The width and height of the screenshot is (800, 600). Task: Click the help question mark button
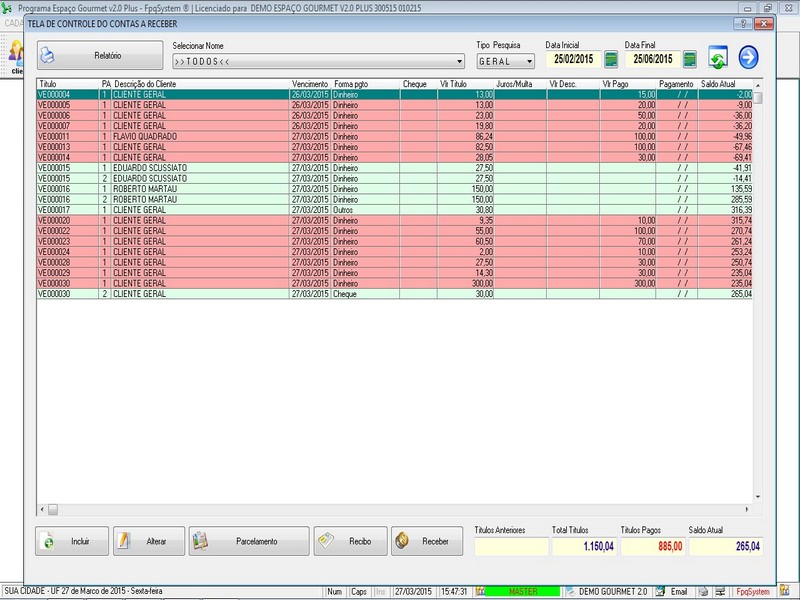[x=743, y=23]
